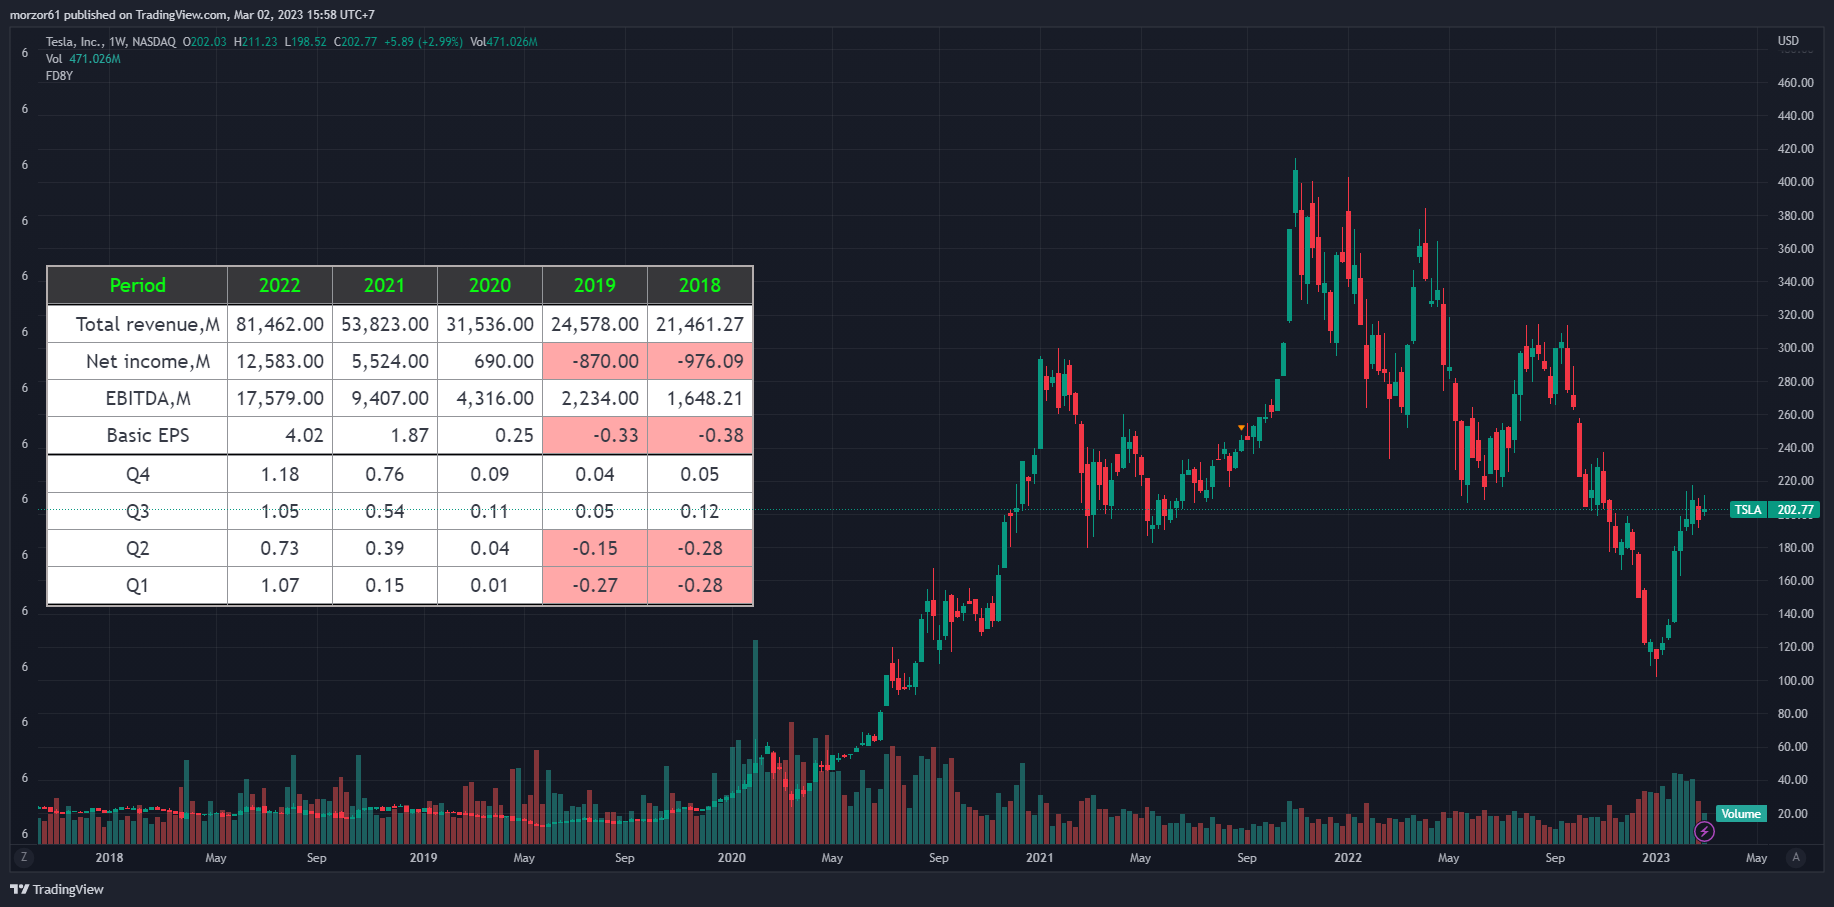Click the 2018 label on the time axis
The width and height of the screenshot is (1834, 907).
(x=109, y=858)
